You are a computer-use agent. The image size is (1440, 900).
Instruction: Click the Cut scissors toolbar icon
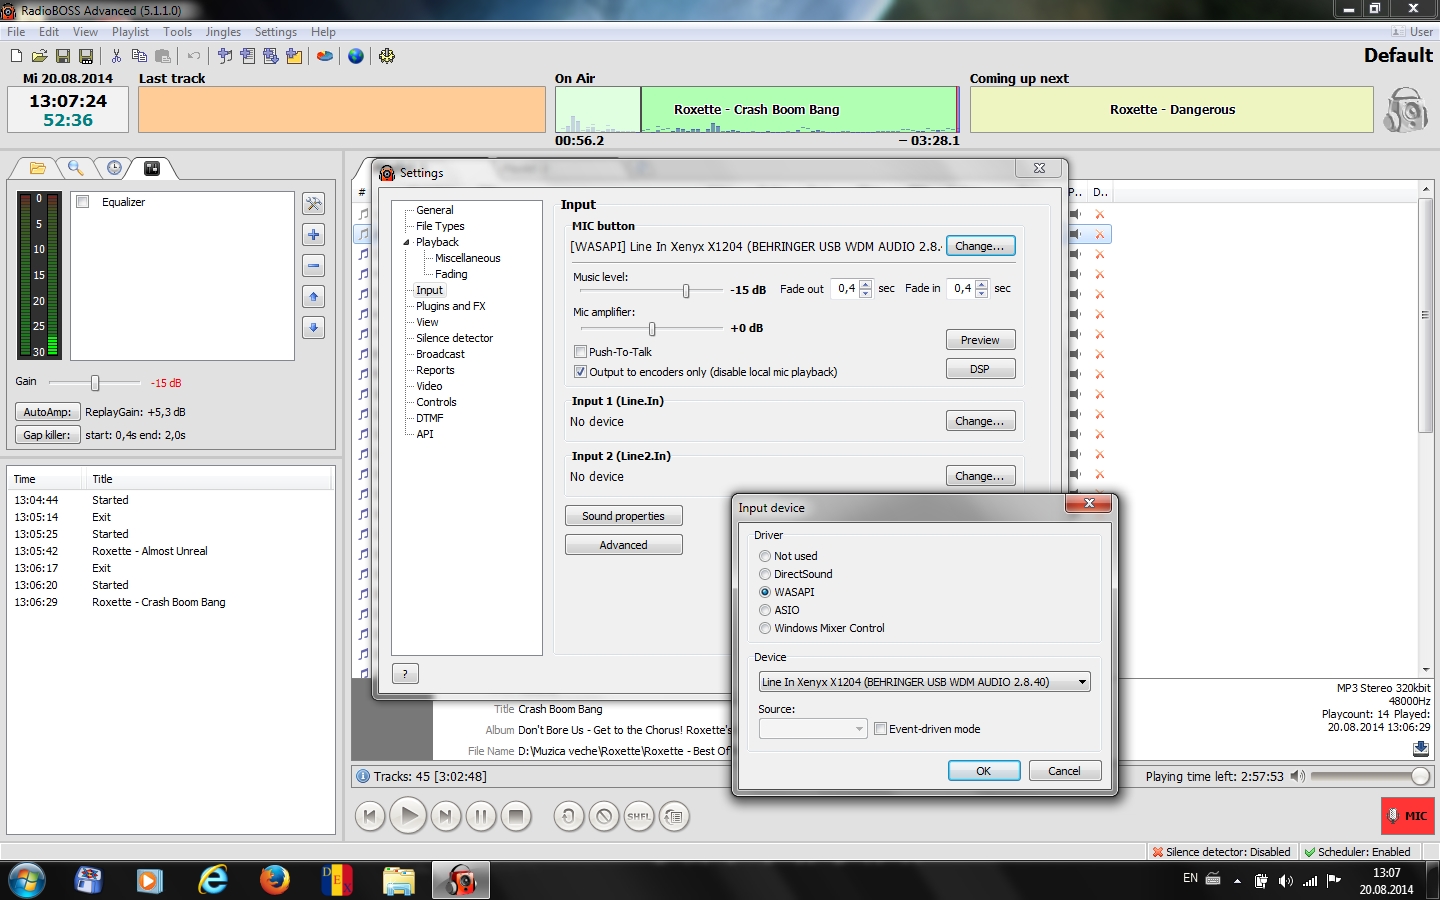[x=116, y=56]
